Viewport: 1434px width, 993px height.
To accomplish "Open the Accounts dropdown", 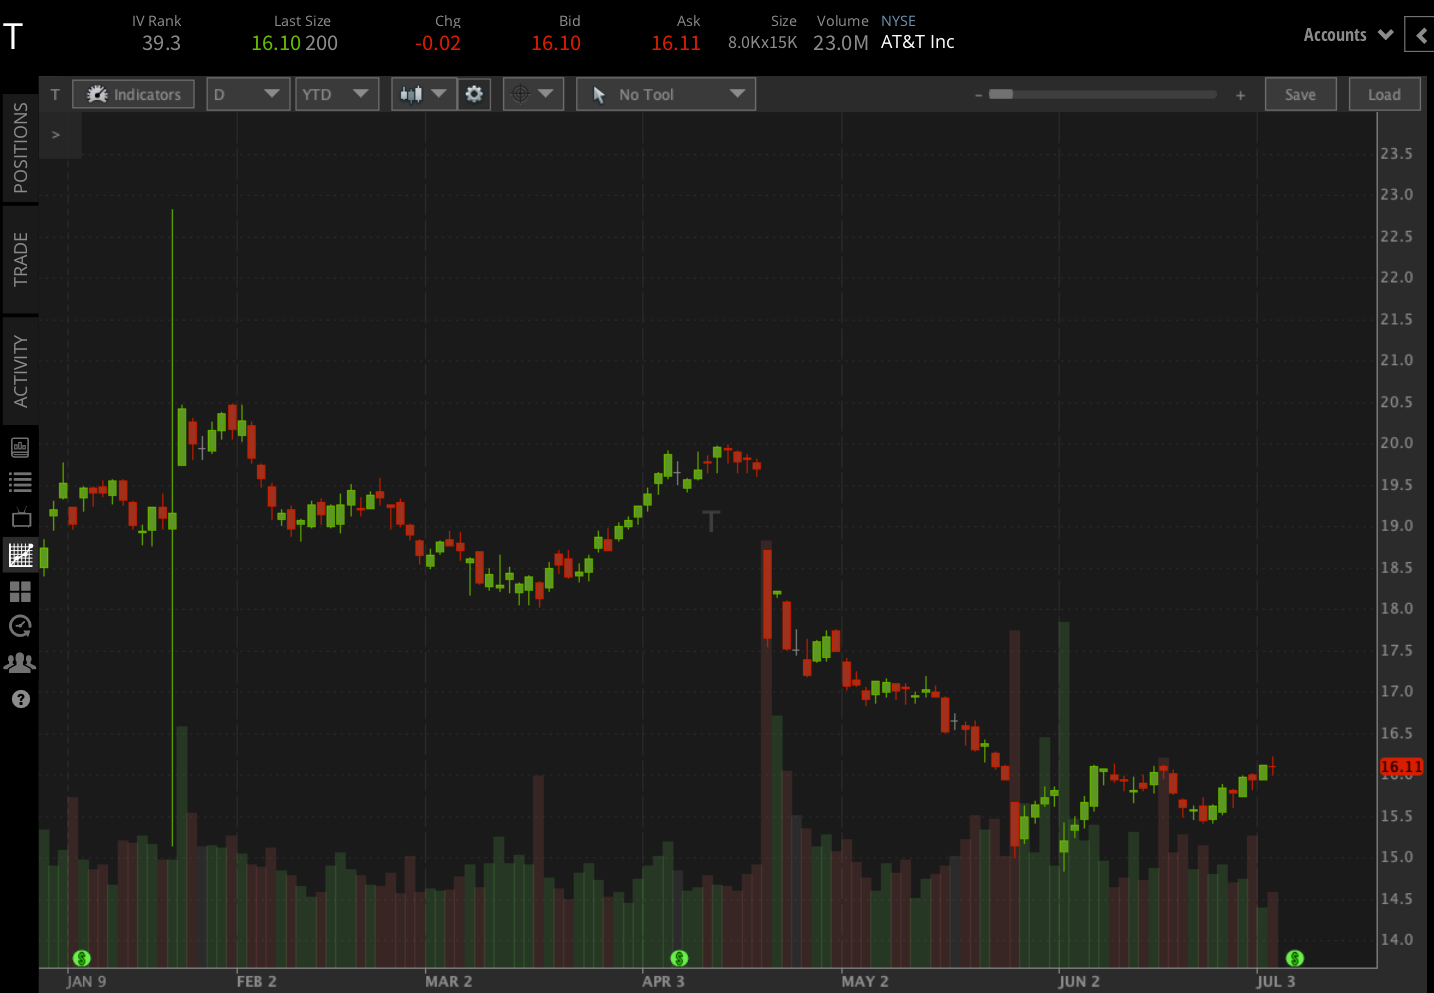I will point(1347,34).
